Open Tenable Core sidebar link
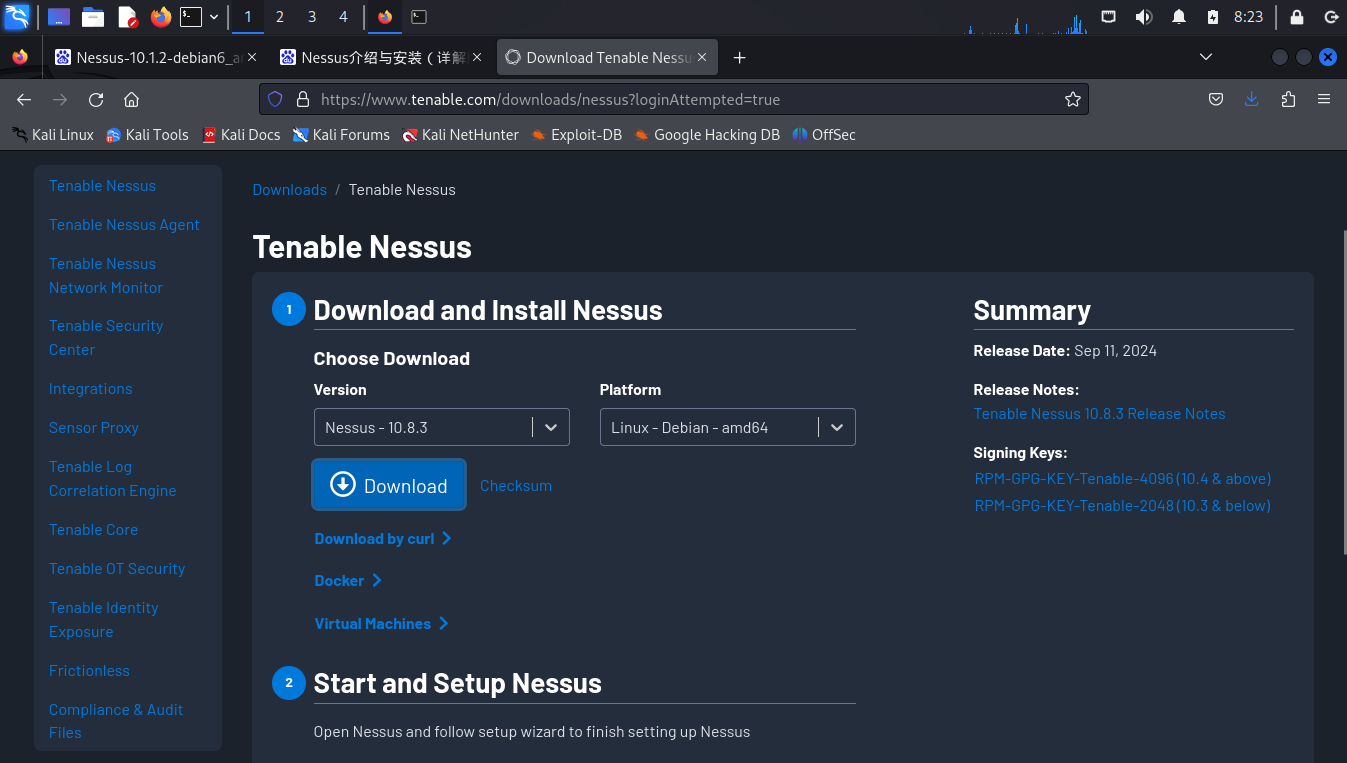Viewport: 1347px width, 763px height. (93, 530)
